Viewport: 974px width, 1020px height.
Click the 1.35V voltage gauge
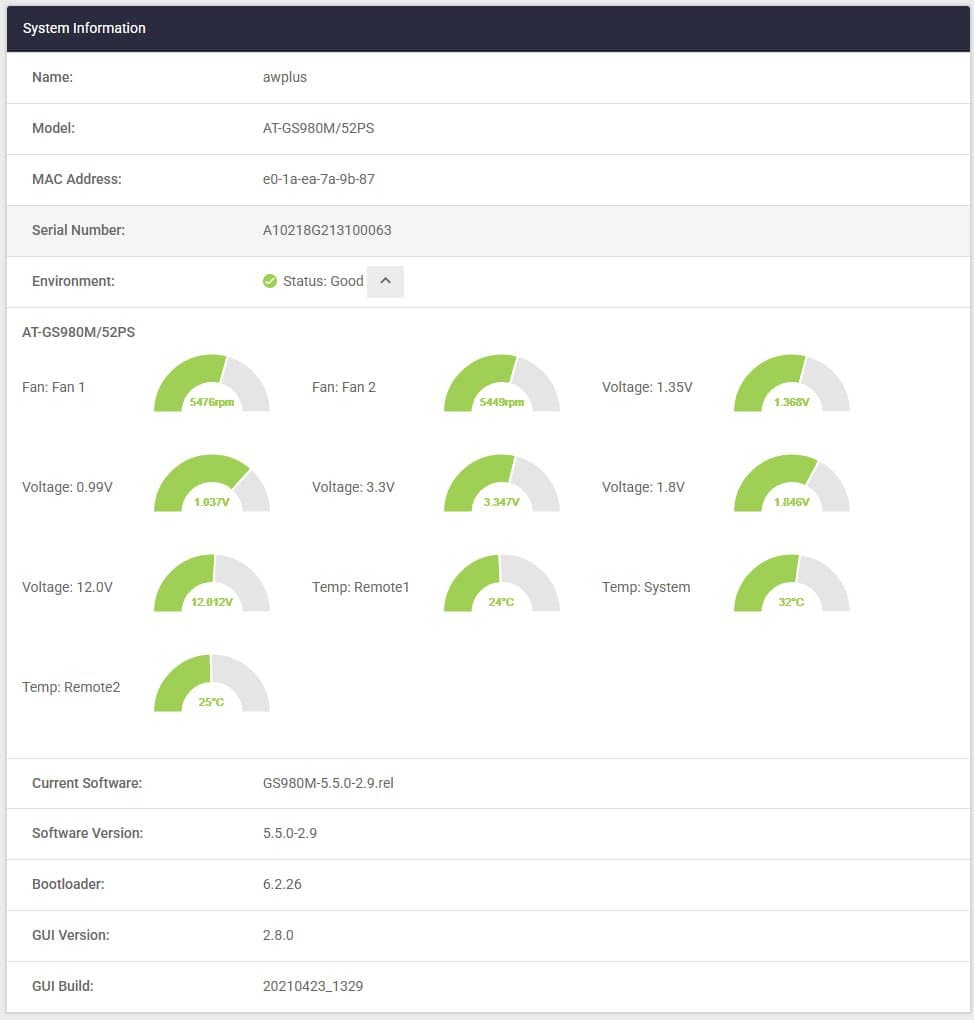pos(792,383)
